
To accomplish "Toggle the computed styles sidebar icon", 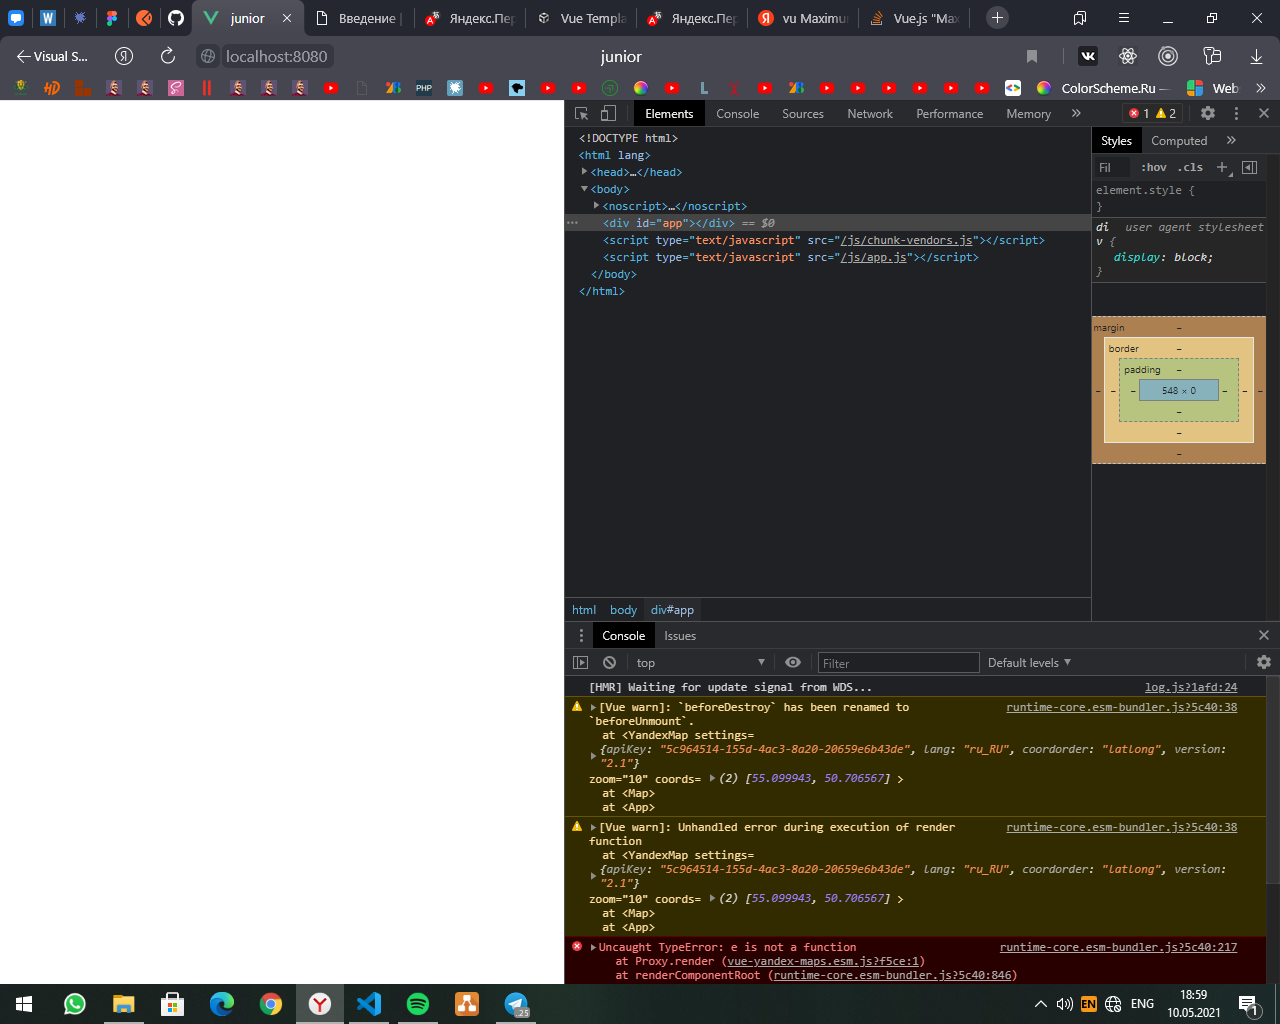I will click(1249, 168).
